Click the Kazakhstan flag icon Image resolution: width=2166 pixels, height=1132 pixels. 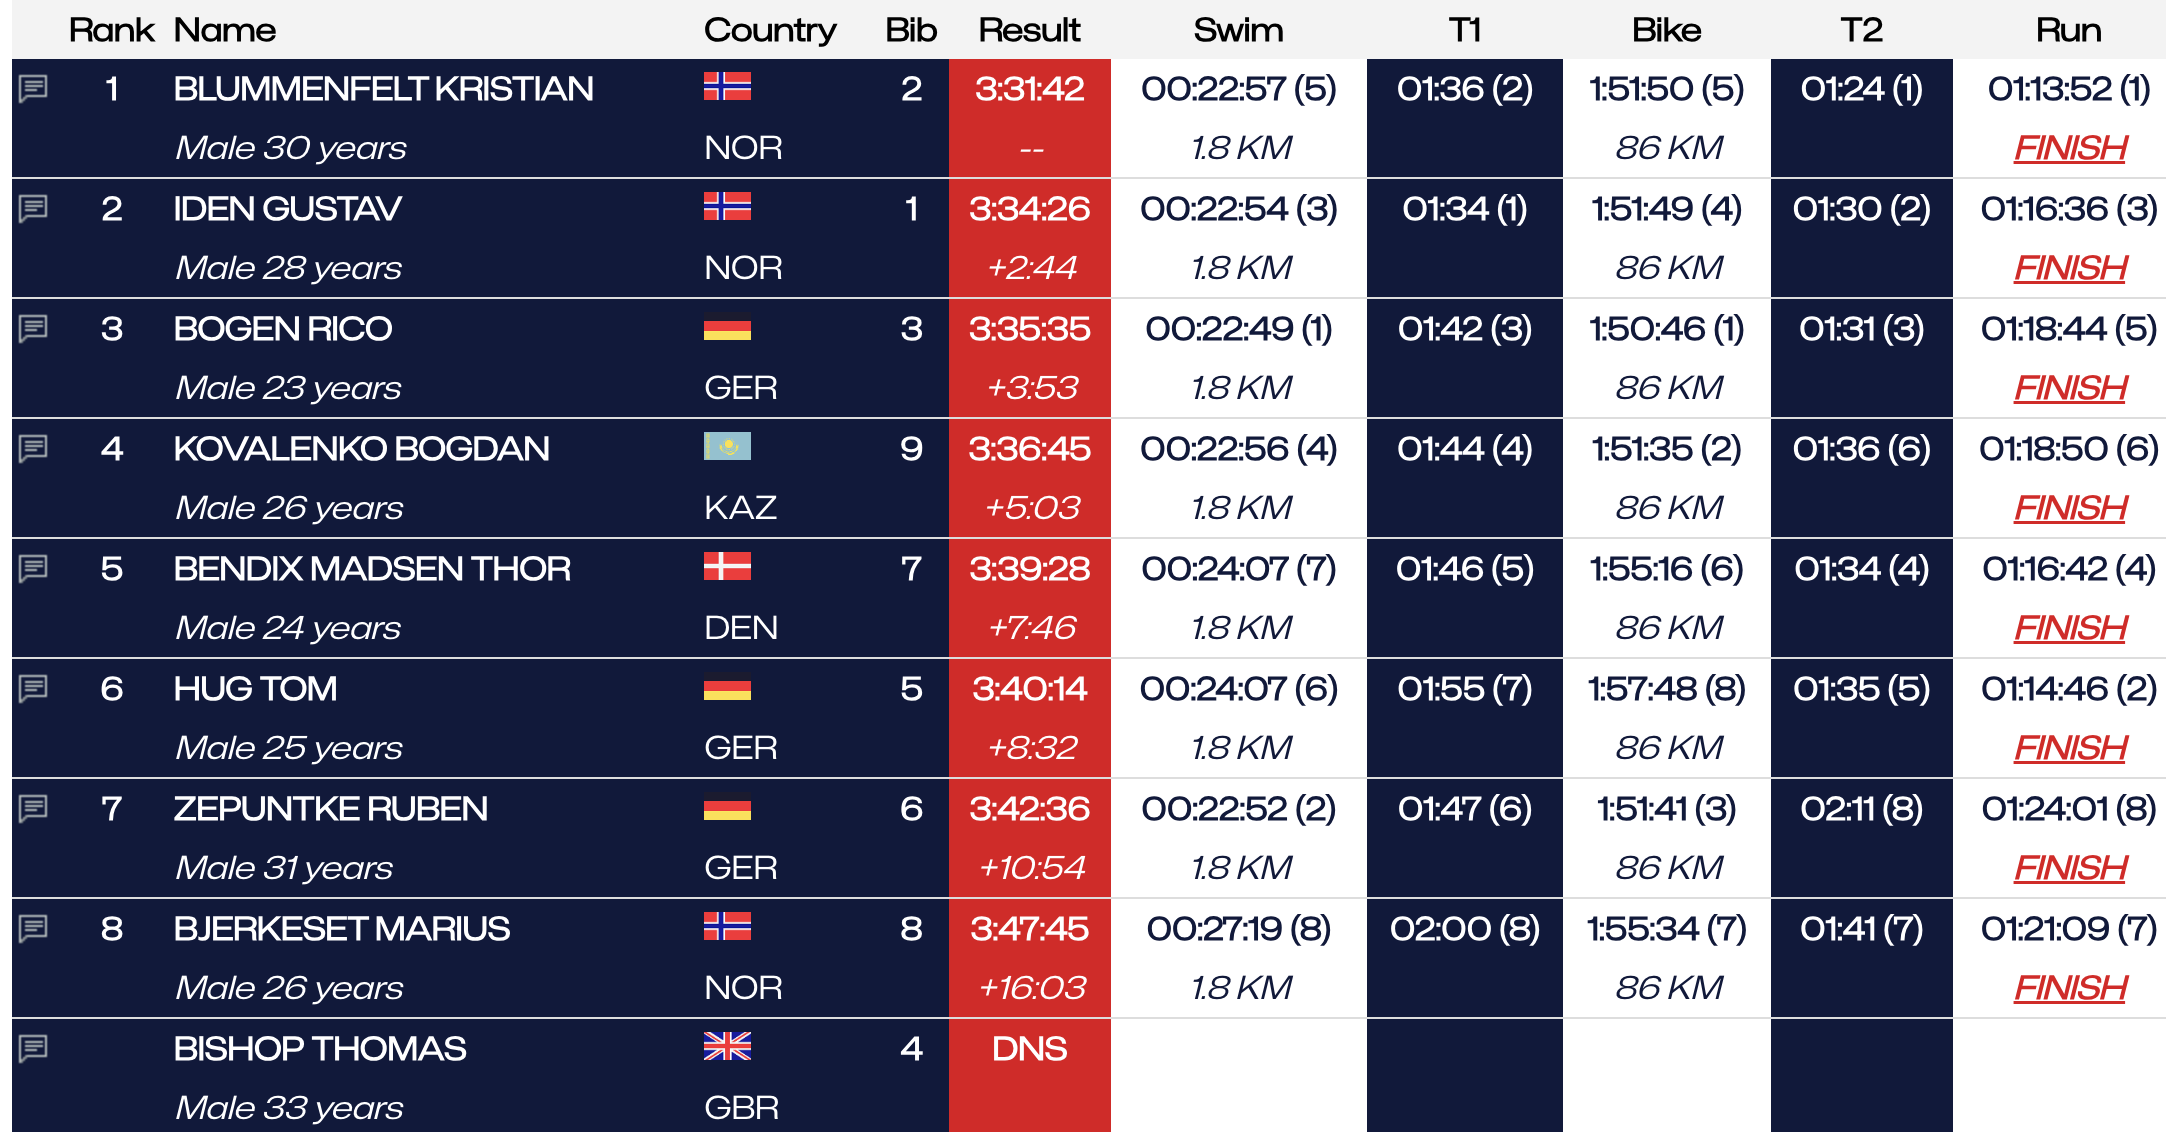pos(727,446)
